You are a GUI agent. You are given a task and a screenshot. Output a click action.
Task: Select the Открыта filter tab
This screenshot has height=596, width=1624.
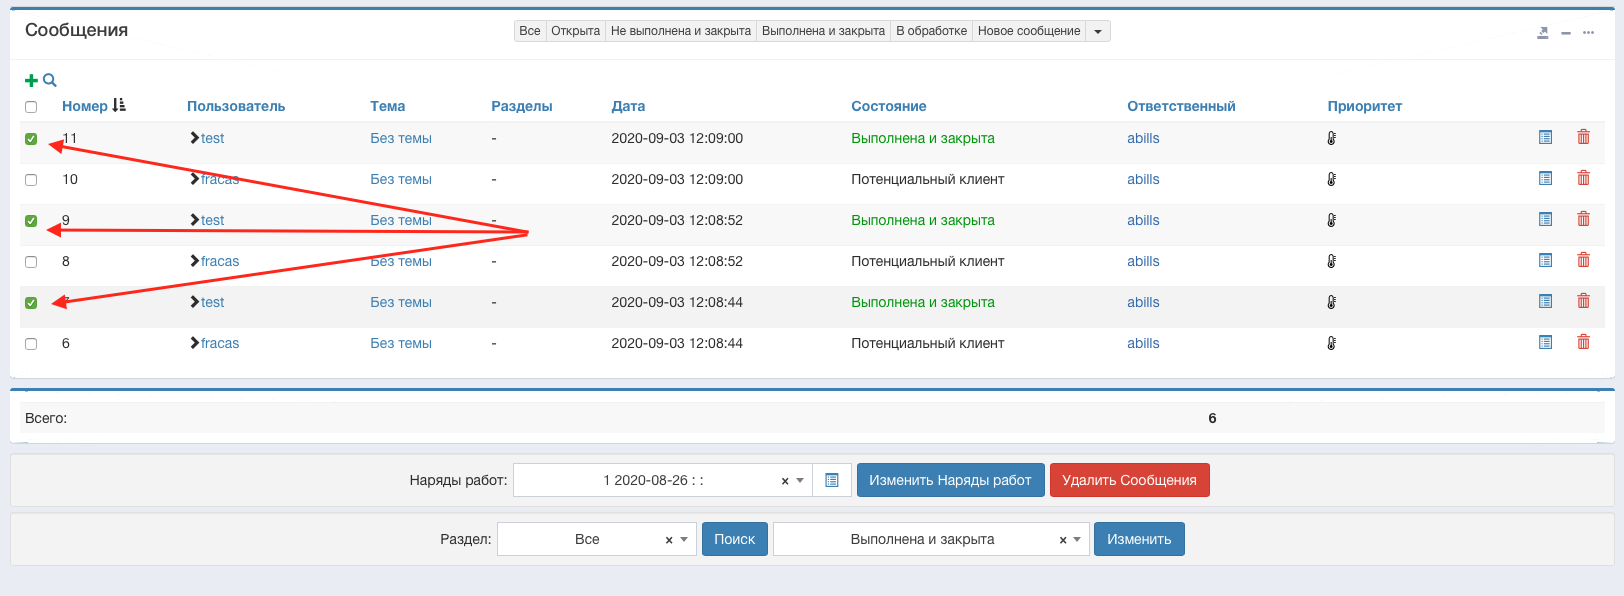(x=575, y=31)
